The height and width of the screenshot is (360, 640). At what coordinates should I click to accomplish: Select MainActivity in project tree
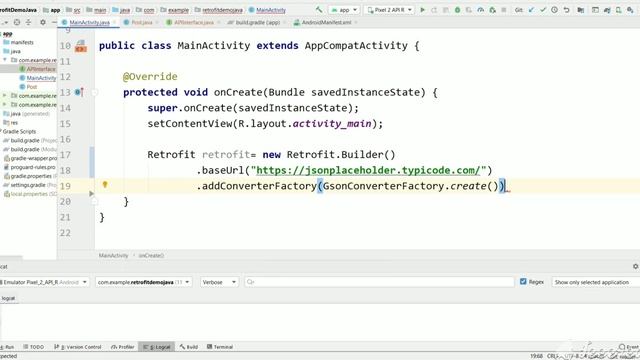tap(41, 78)
